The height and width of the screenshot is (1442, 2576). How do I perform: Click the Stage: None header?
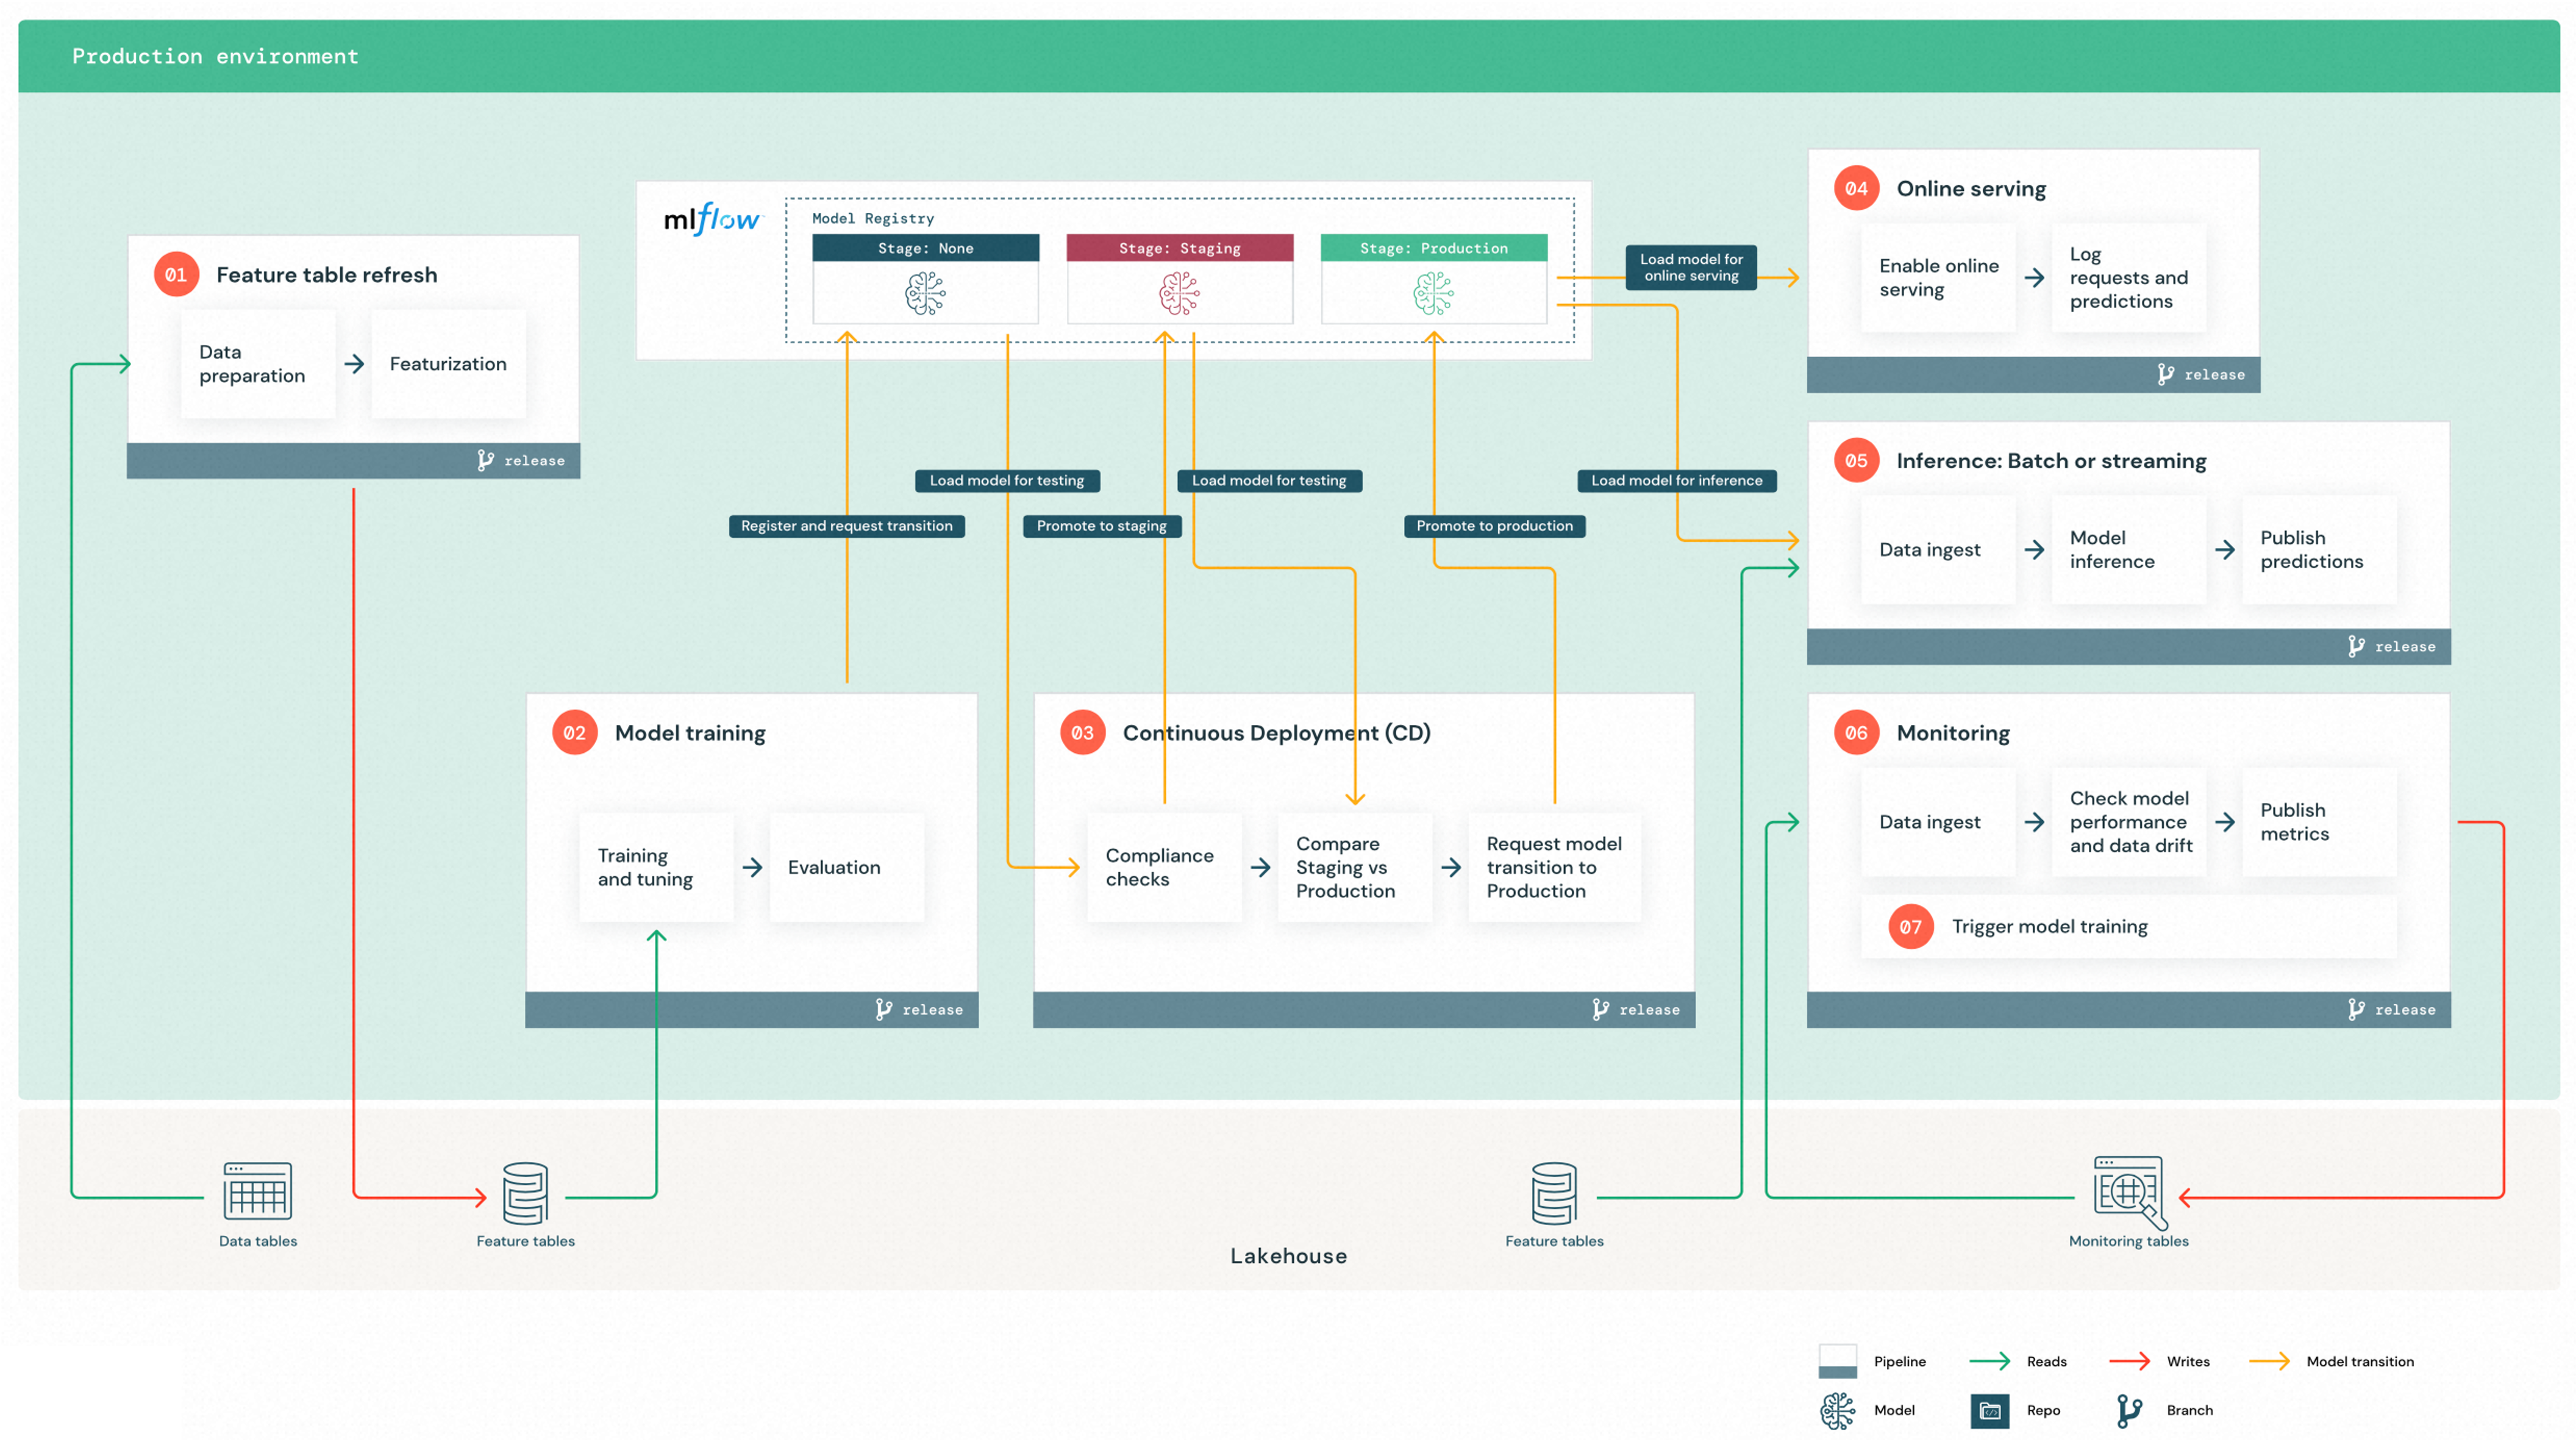pos(925,248)
